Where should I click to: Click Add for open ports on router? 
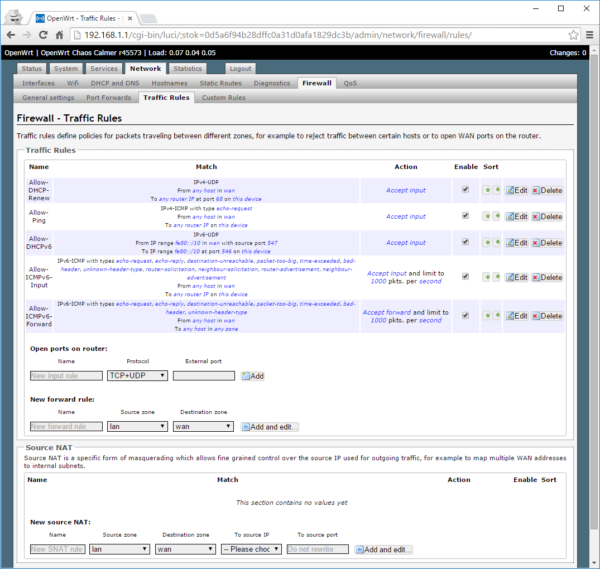(252, 376)
